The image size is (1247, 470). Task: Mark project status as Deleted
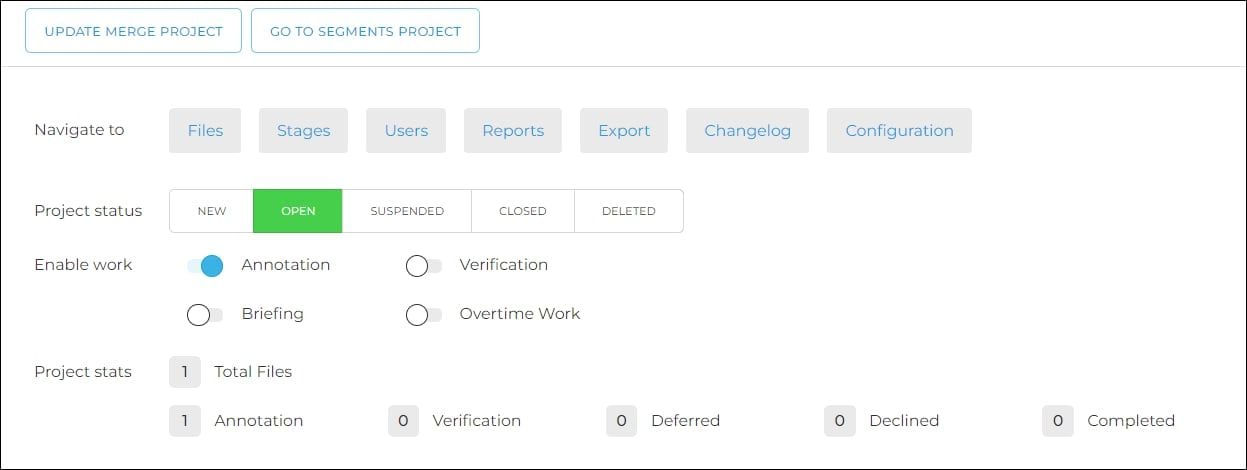pos(629,211)
